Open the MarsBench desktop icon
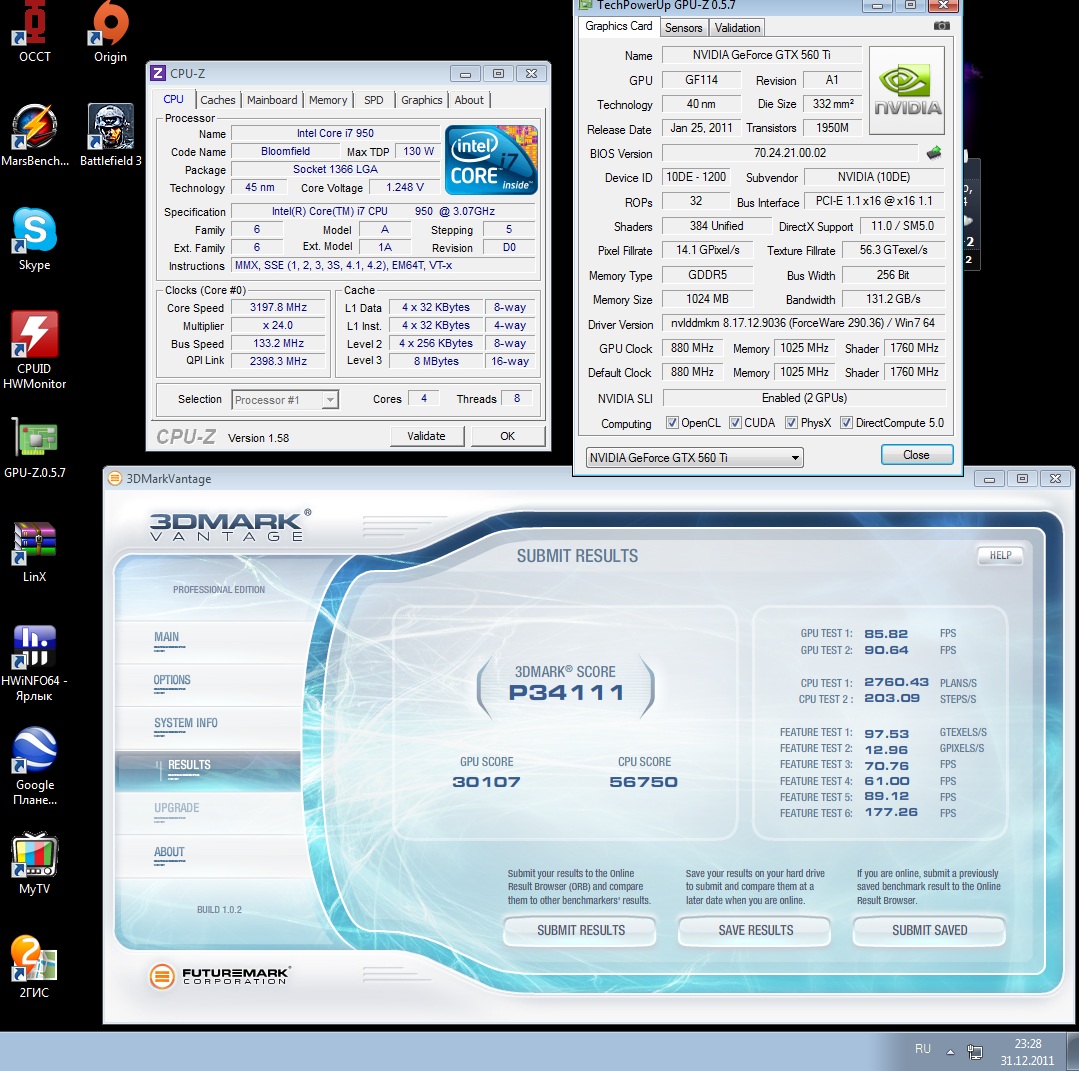Image resolution: width=1079 pixels, height=1071 pixels. [x=34, y=135]
